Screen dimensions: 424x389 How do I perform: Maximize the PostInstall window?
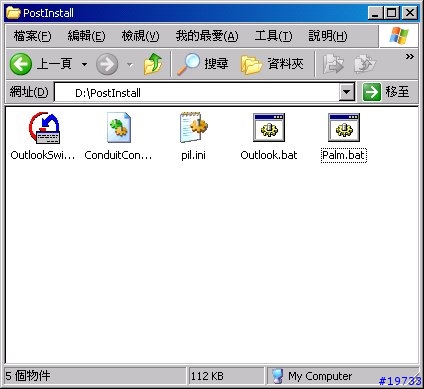point(392,13)
